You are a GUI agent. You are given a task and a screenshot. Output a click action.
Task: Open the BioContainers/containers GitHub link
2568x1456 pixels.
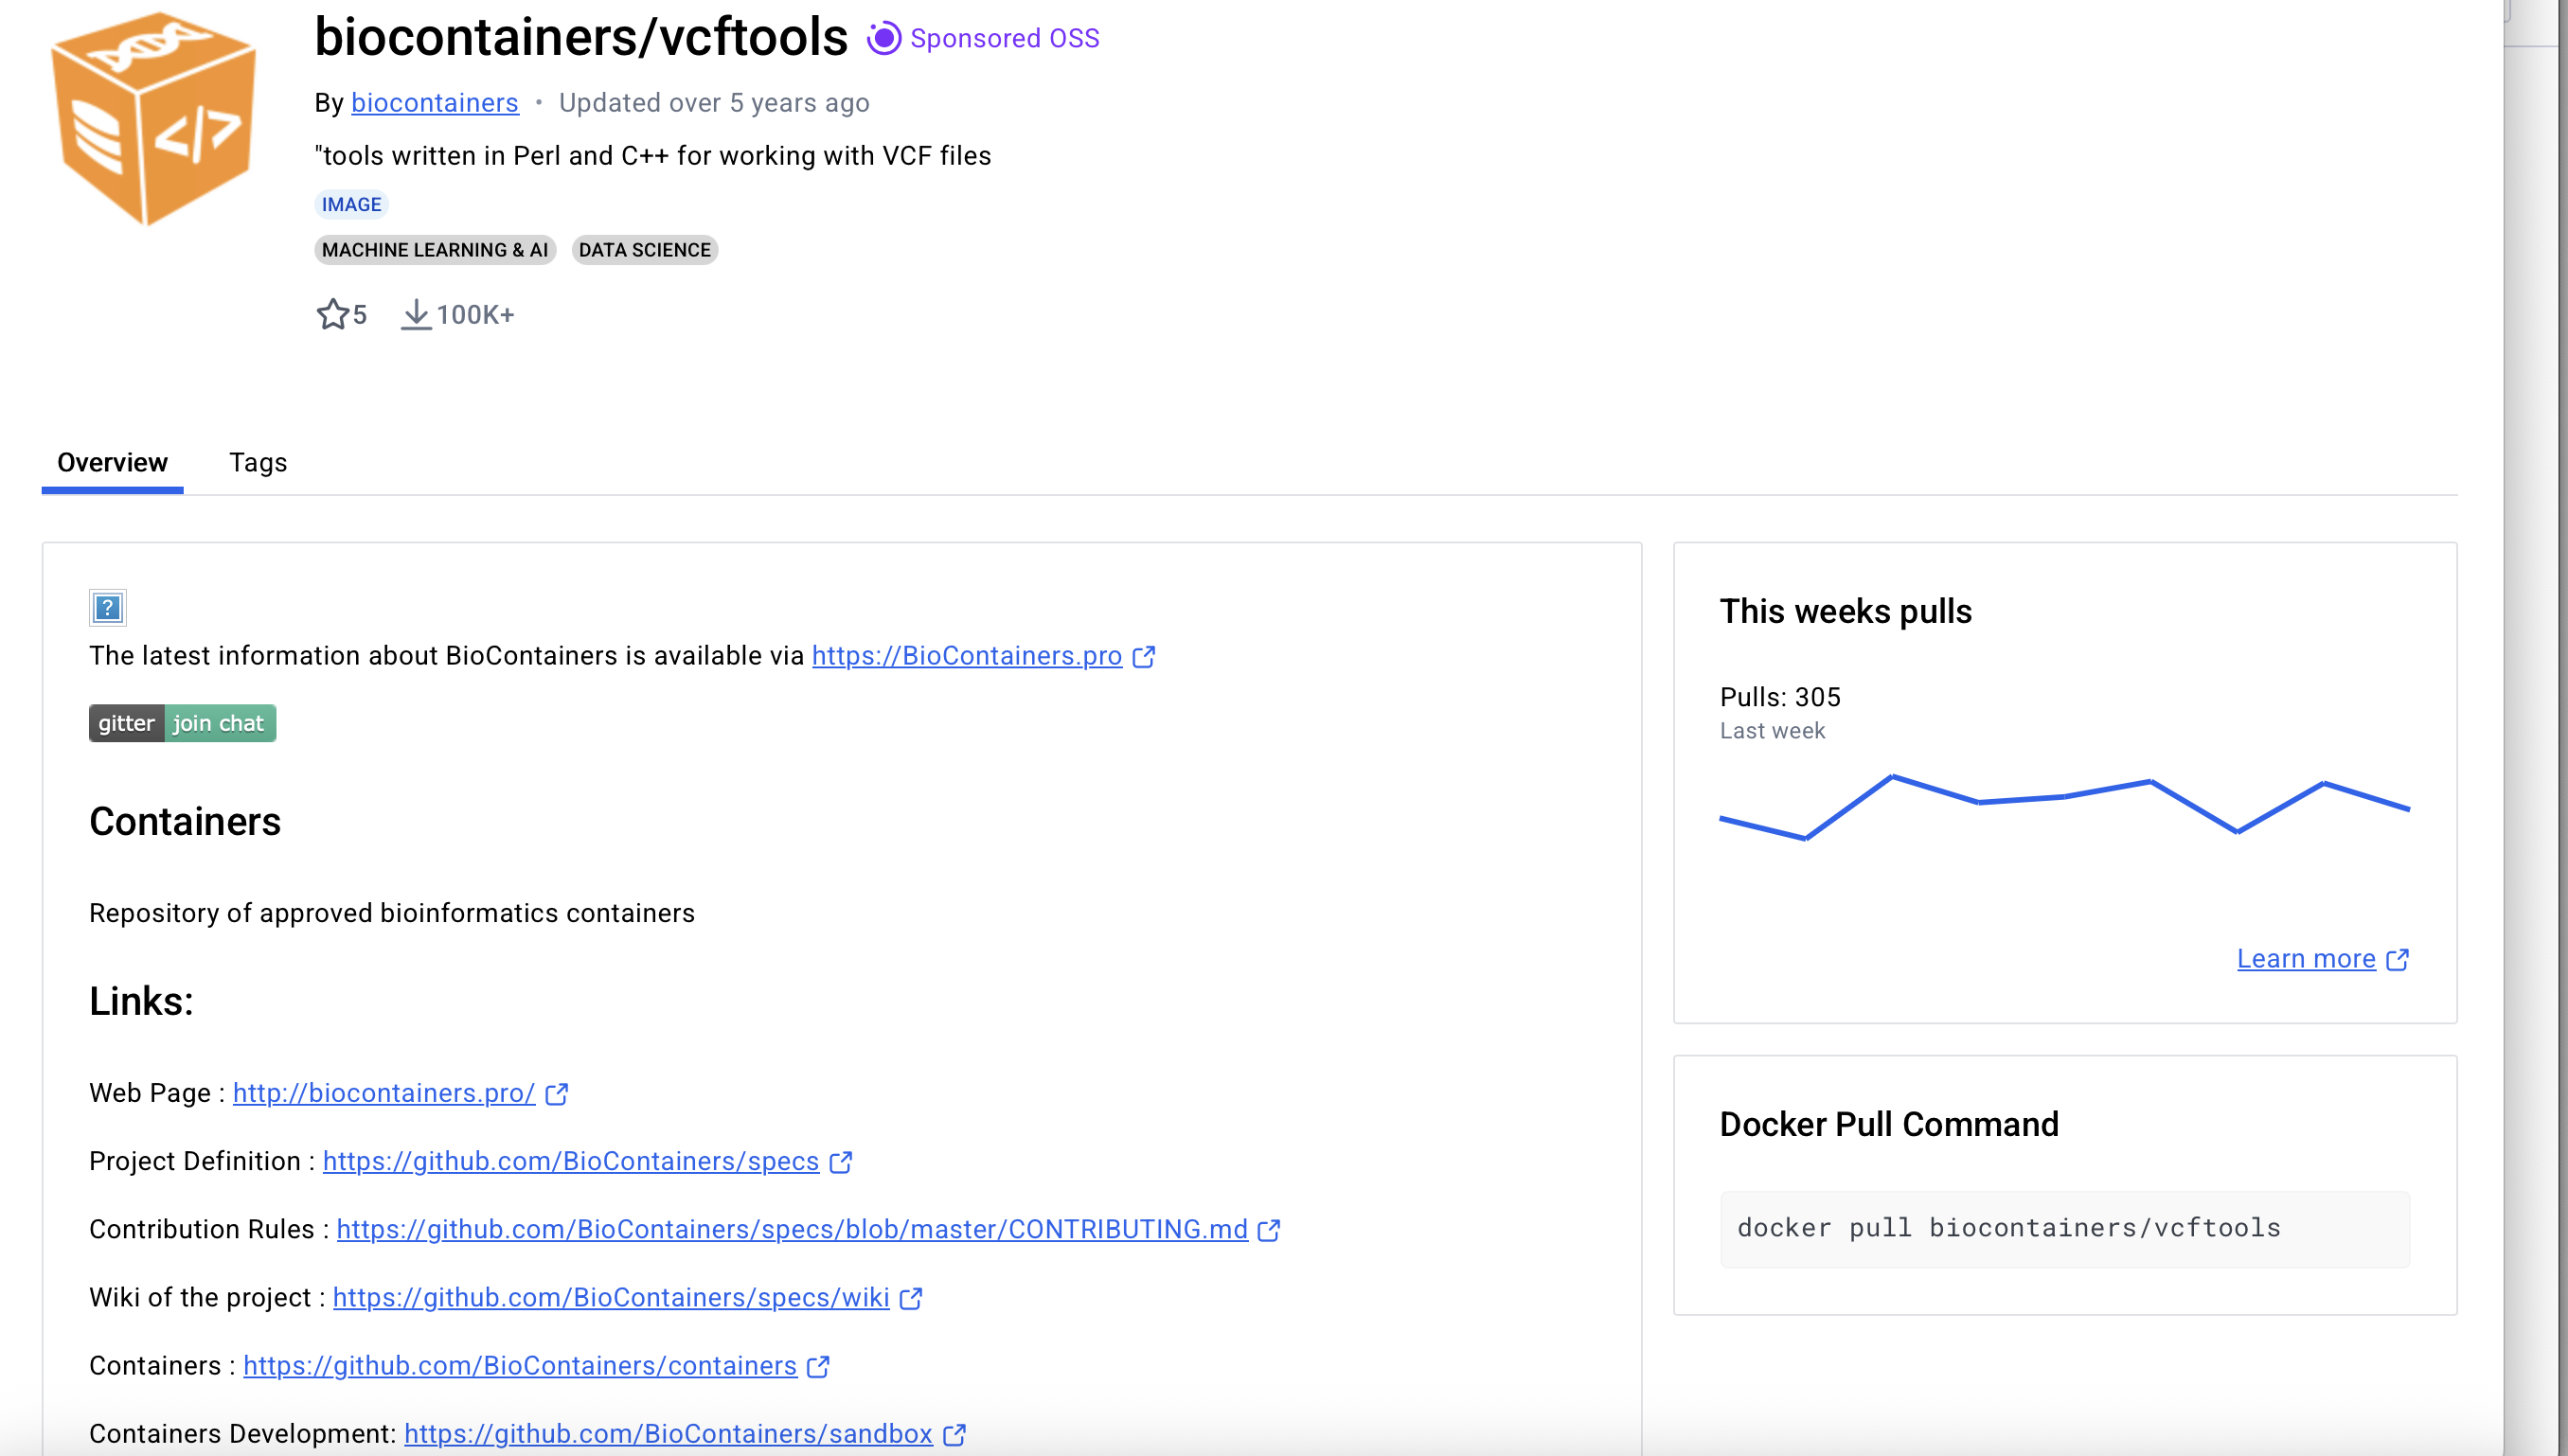(519, 1366)
